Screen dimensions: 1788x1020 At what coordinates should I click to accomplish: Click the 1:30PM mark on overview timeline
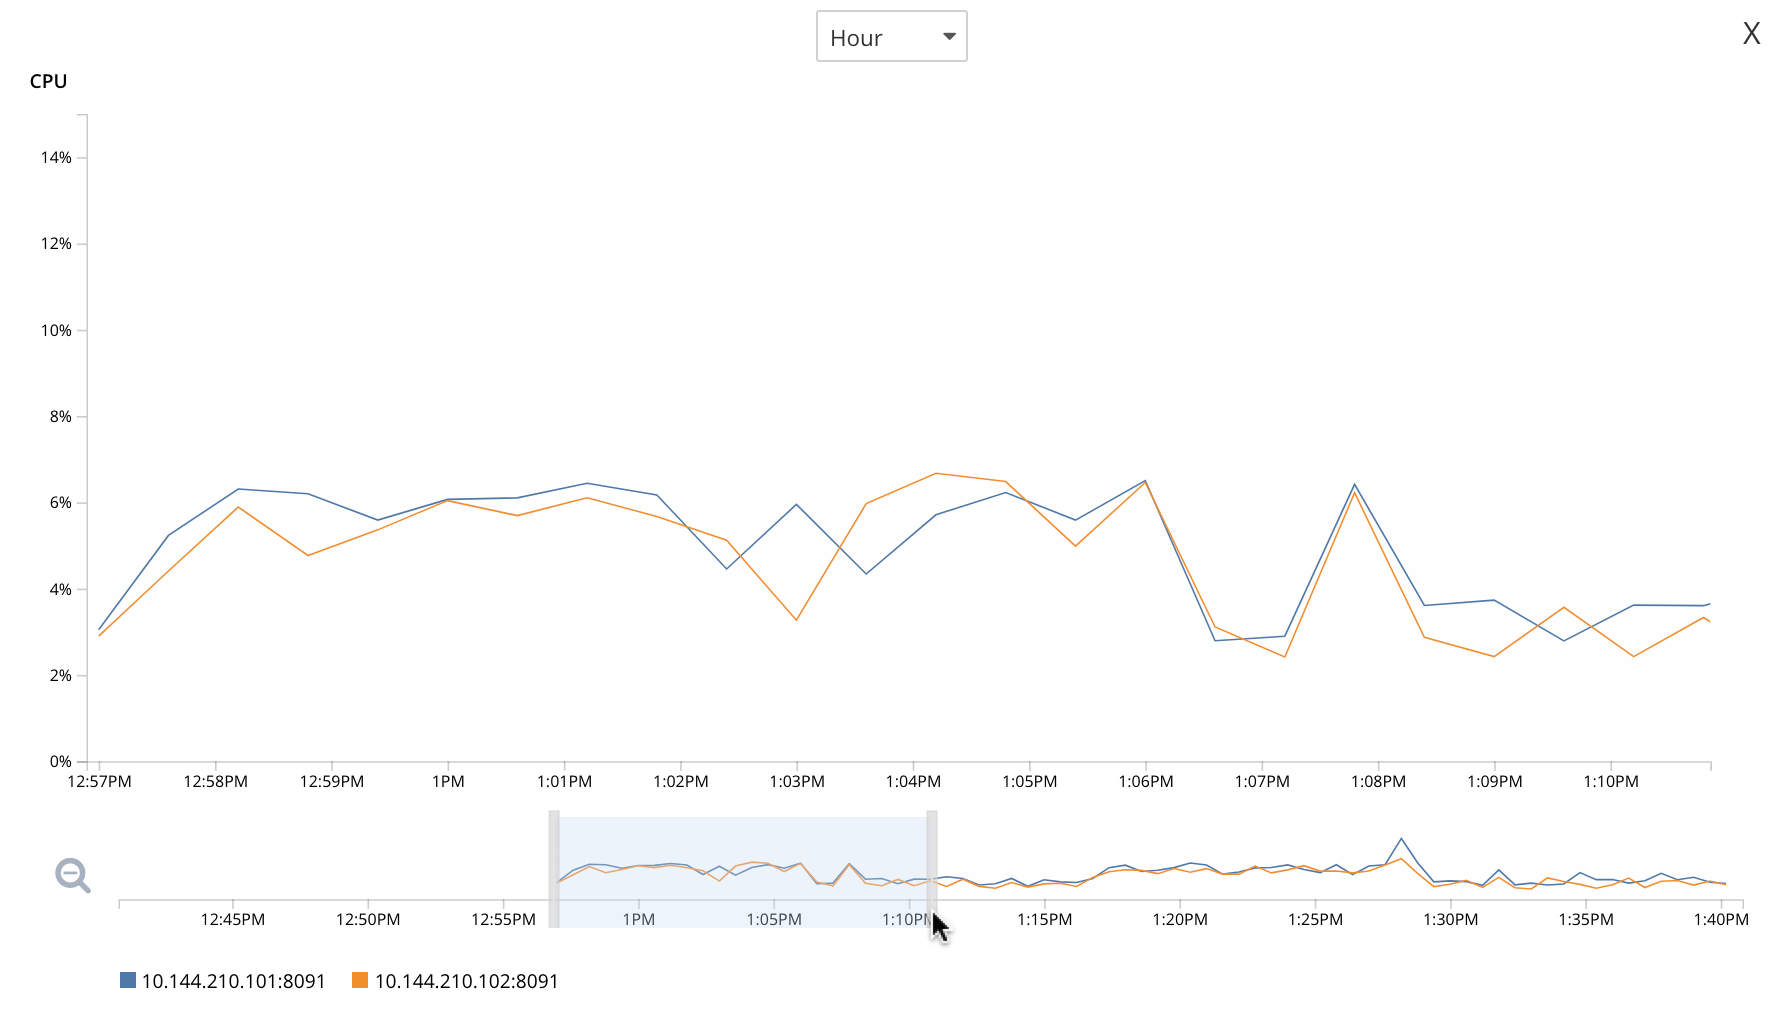coord(1450,919)
